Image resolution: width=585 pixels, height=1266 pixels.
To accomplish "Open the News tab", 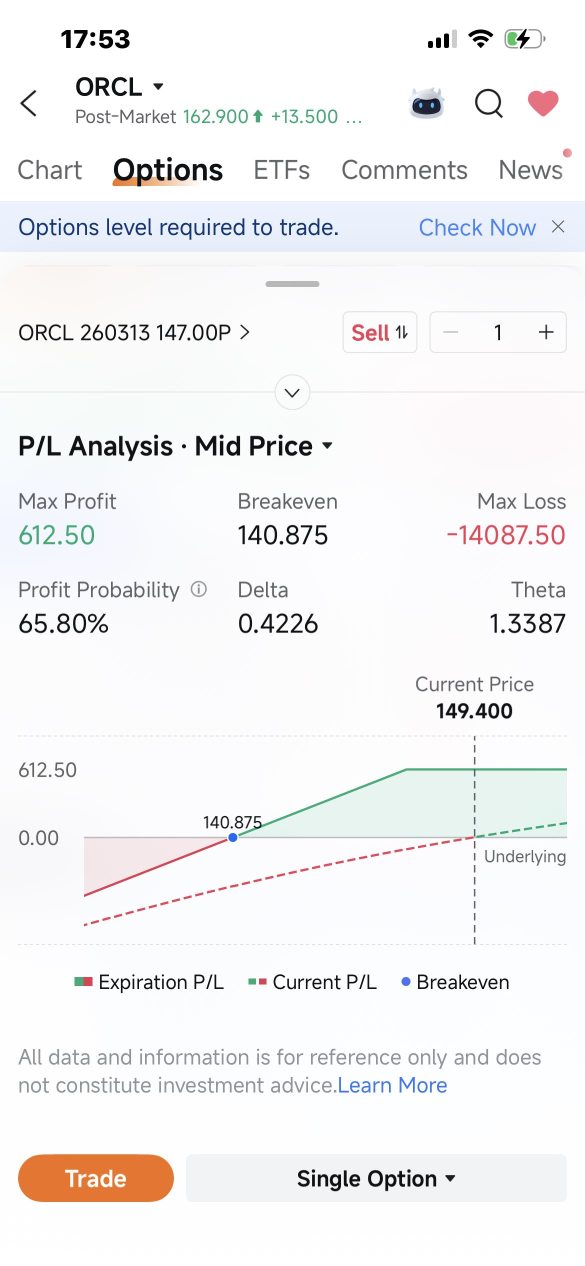I will click(x=531, y=170).
